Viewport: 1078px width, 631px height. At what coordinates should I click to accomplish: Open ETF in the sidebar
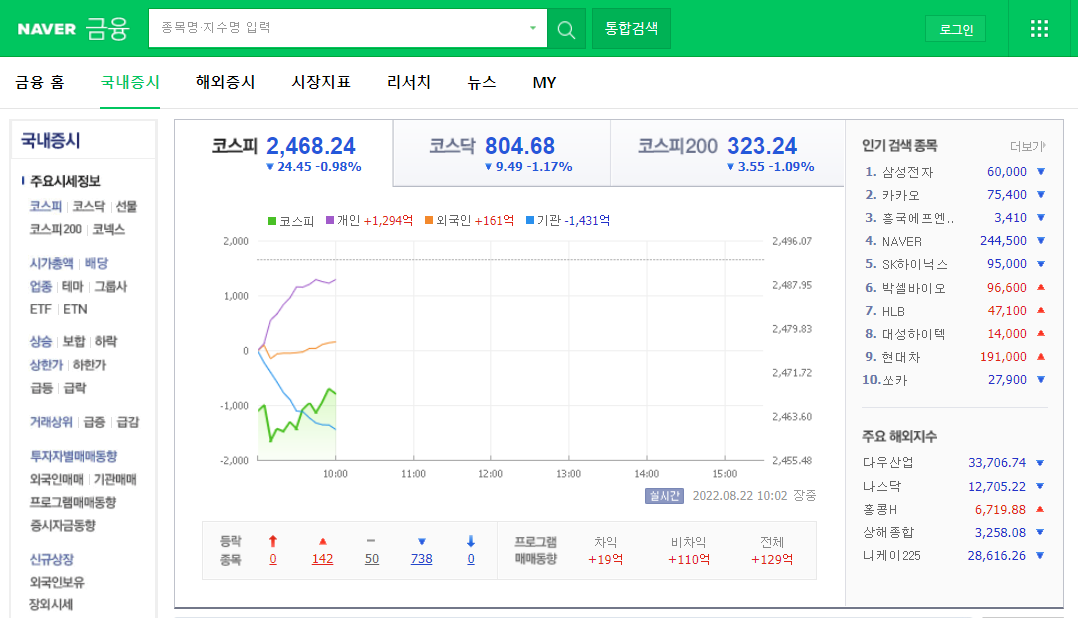(x=41, y=309)
